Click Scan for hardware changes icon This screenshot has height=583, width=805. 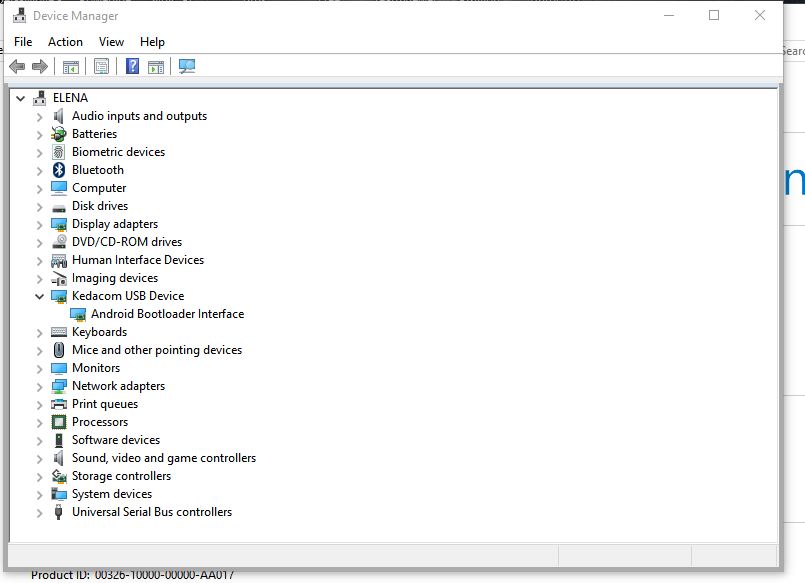[187, 67]
